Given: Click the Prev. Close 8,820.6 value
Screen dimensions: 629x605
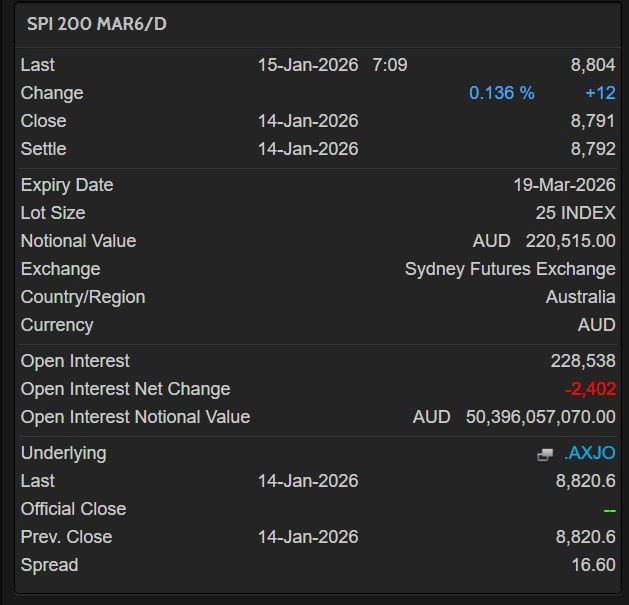Looking at the screenshot, I should (586, 537).
